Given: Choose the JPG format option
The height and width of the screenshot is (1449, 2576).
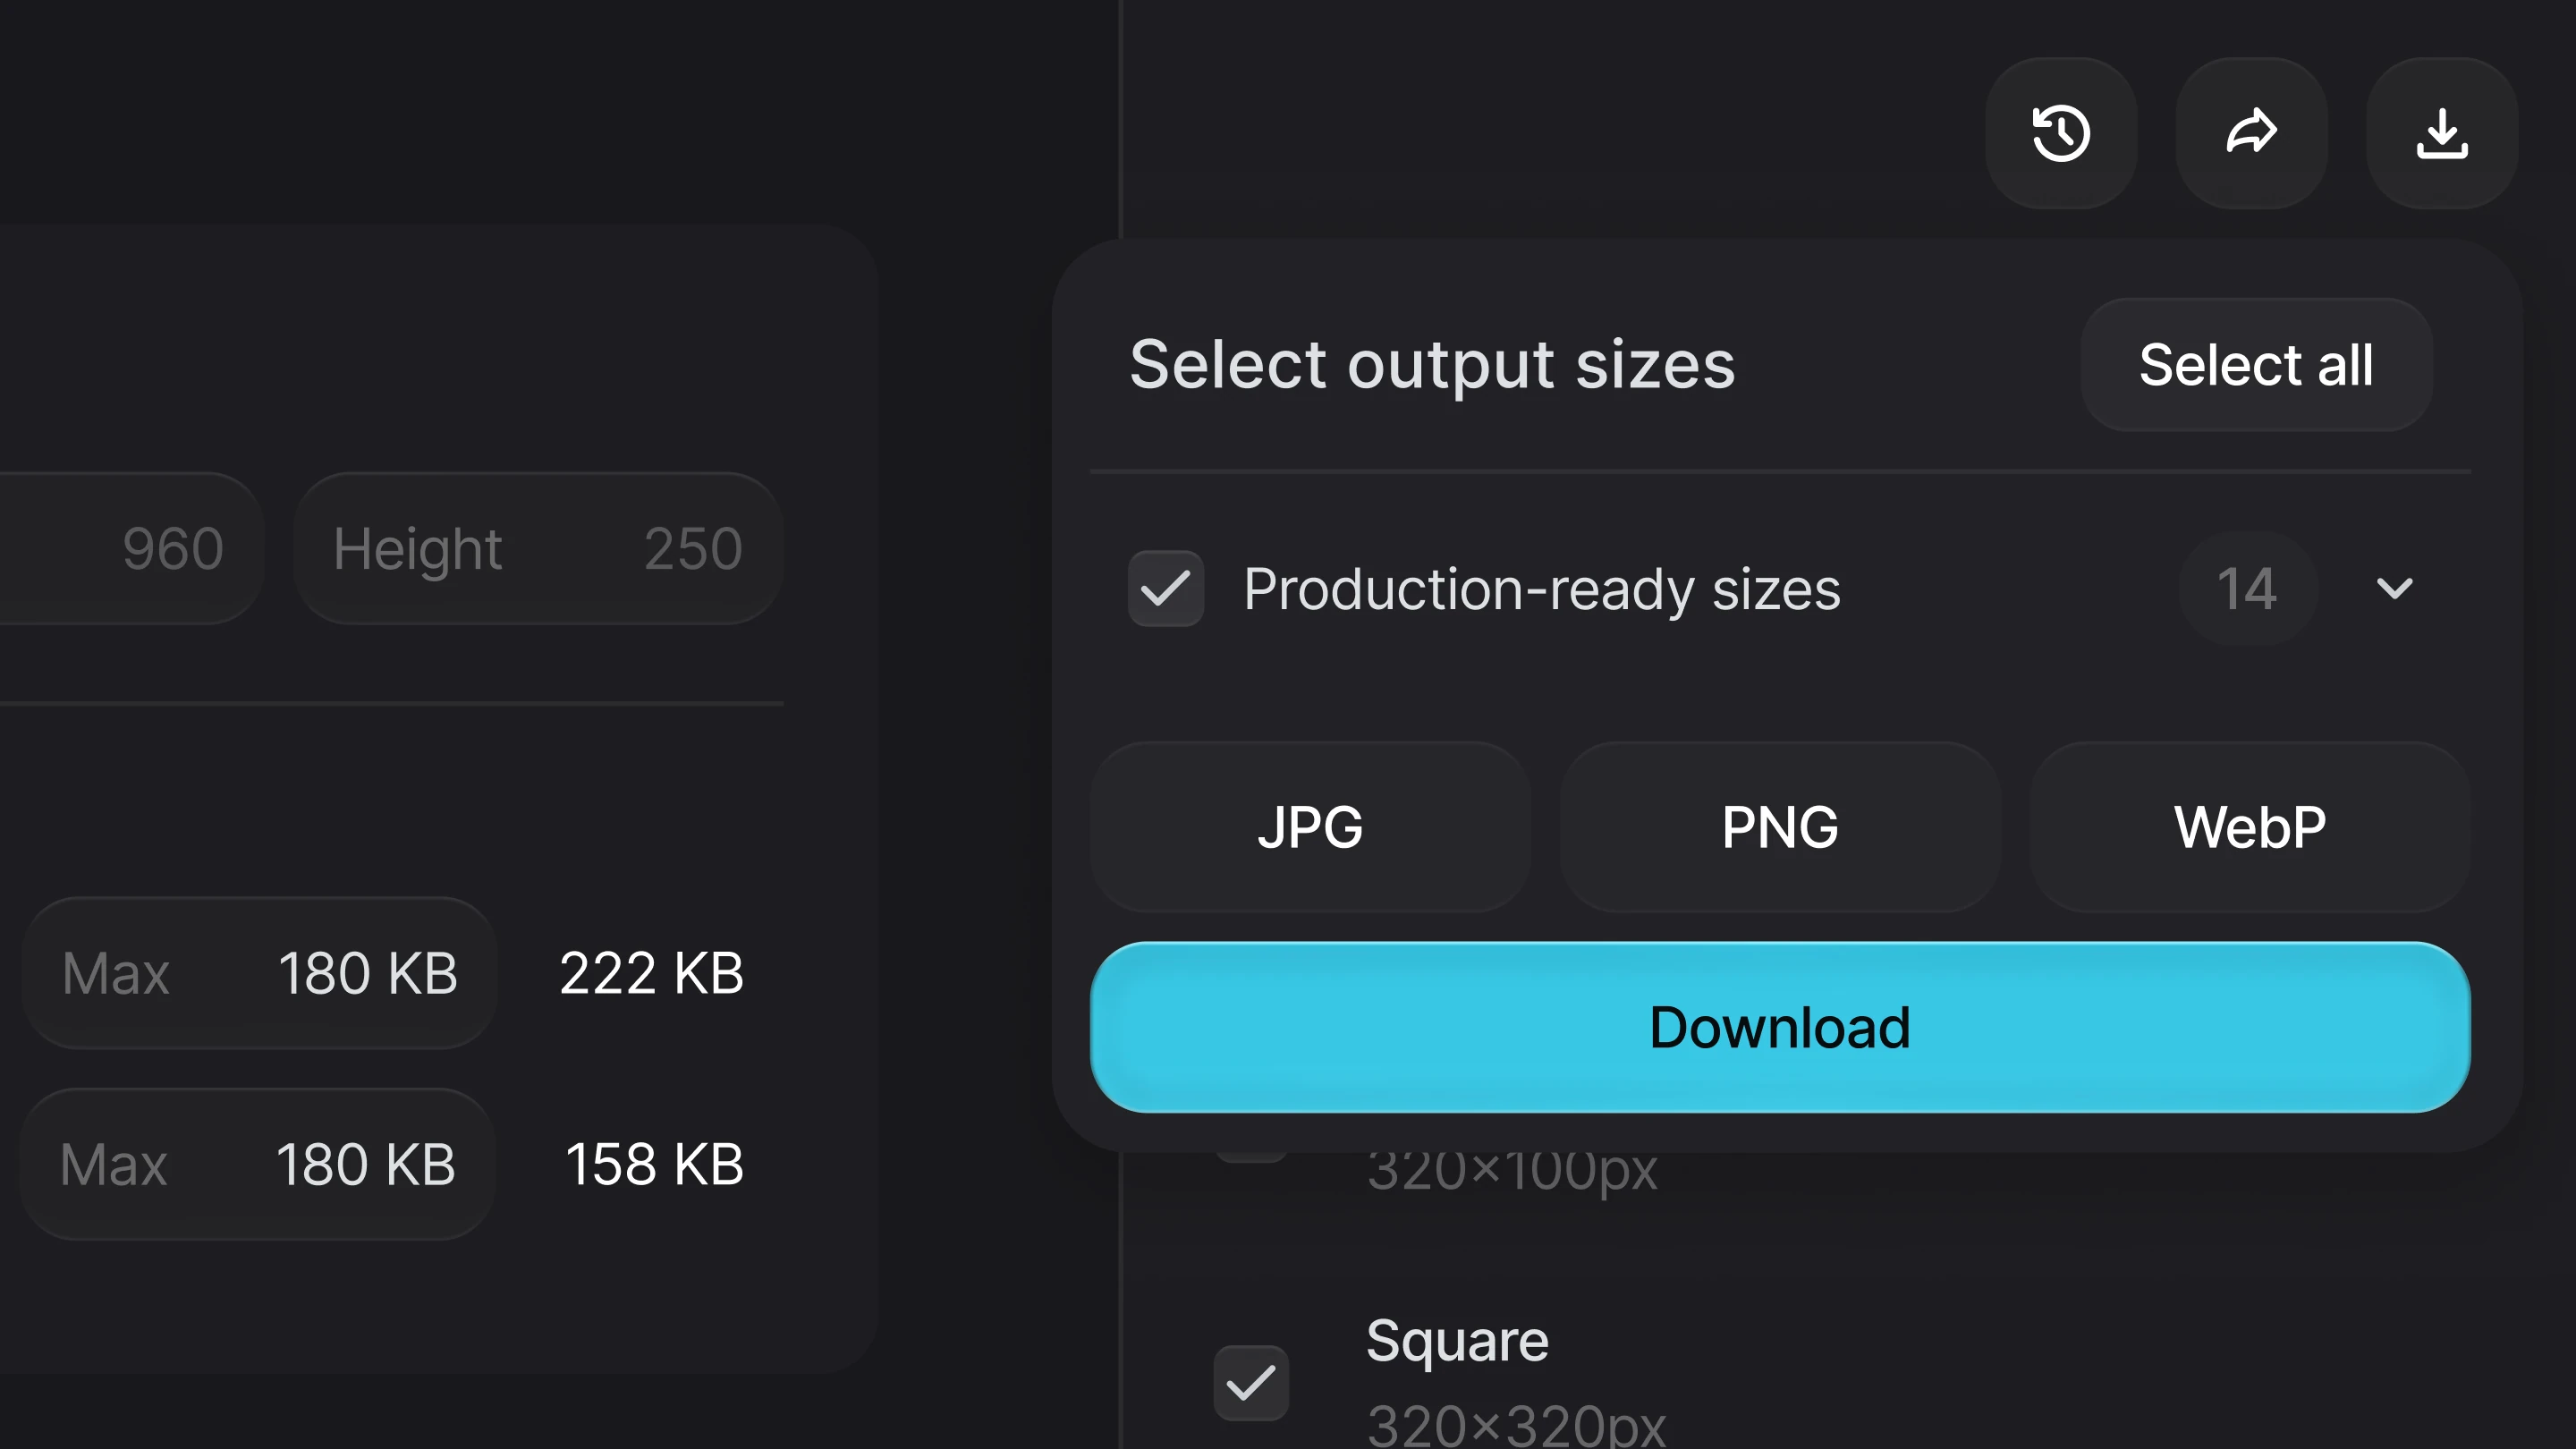Looking at the screenshot, I should (1310, 827).
